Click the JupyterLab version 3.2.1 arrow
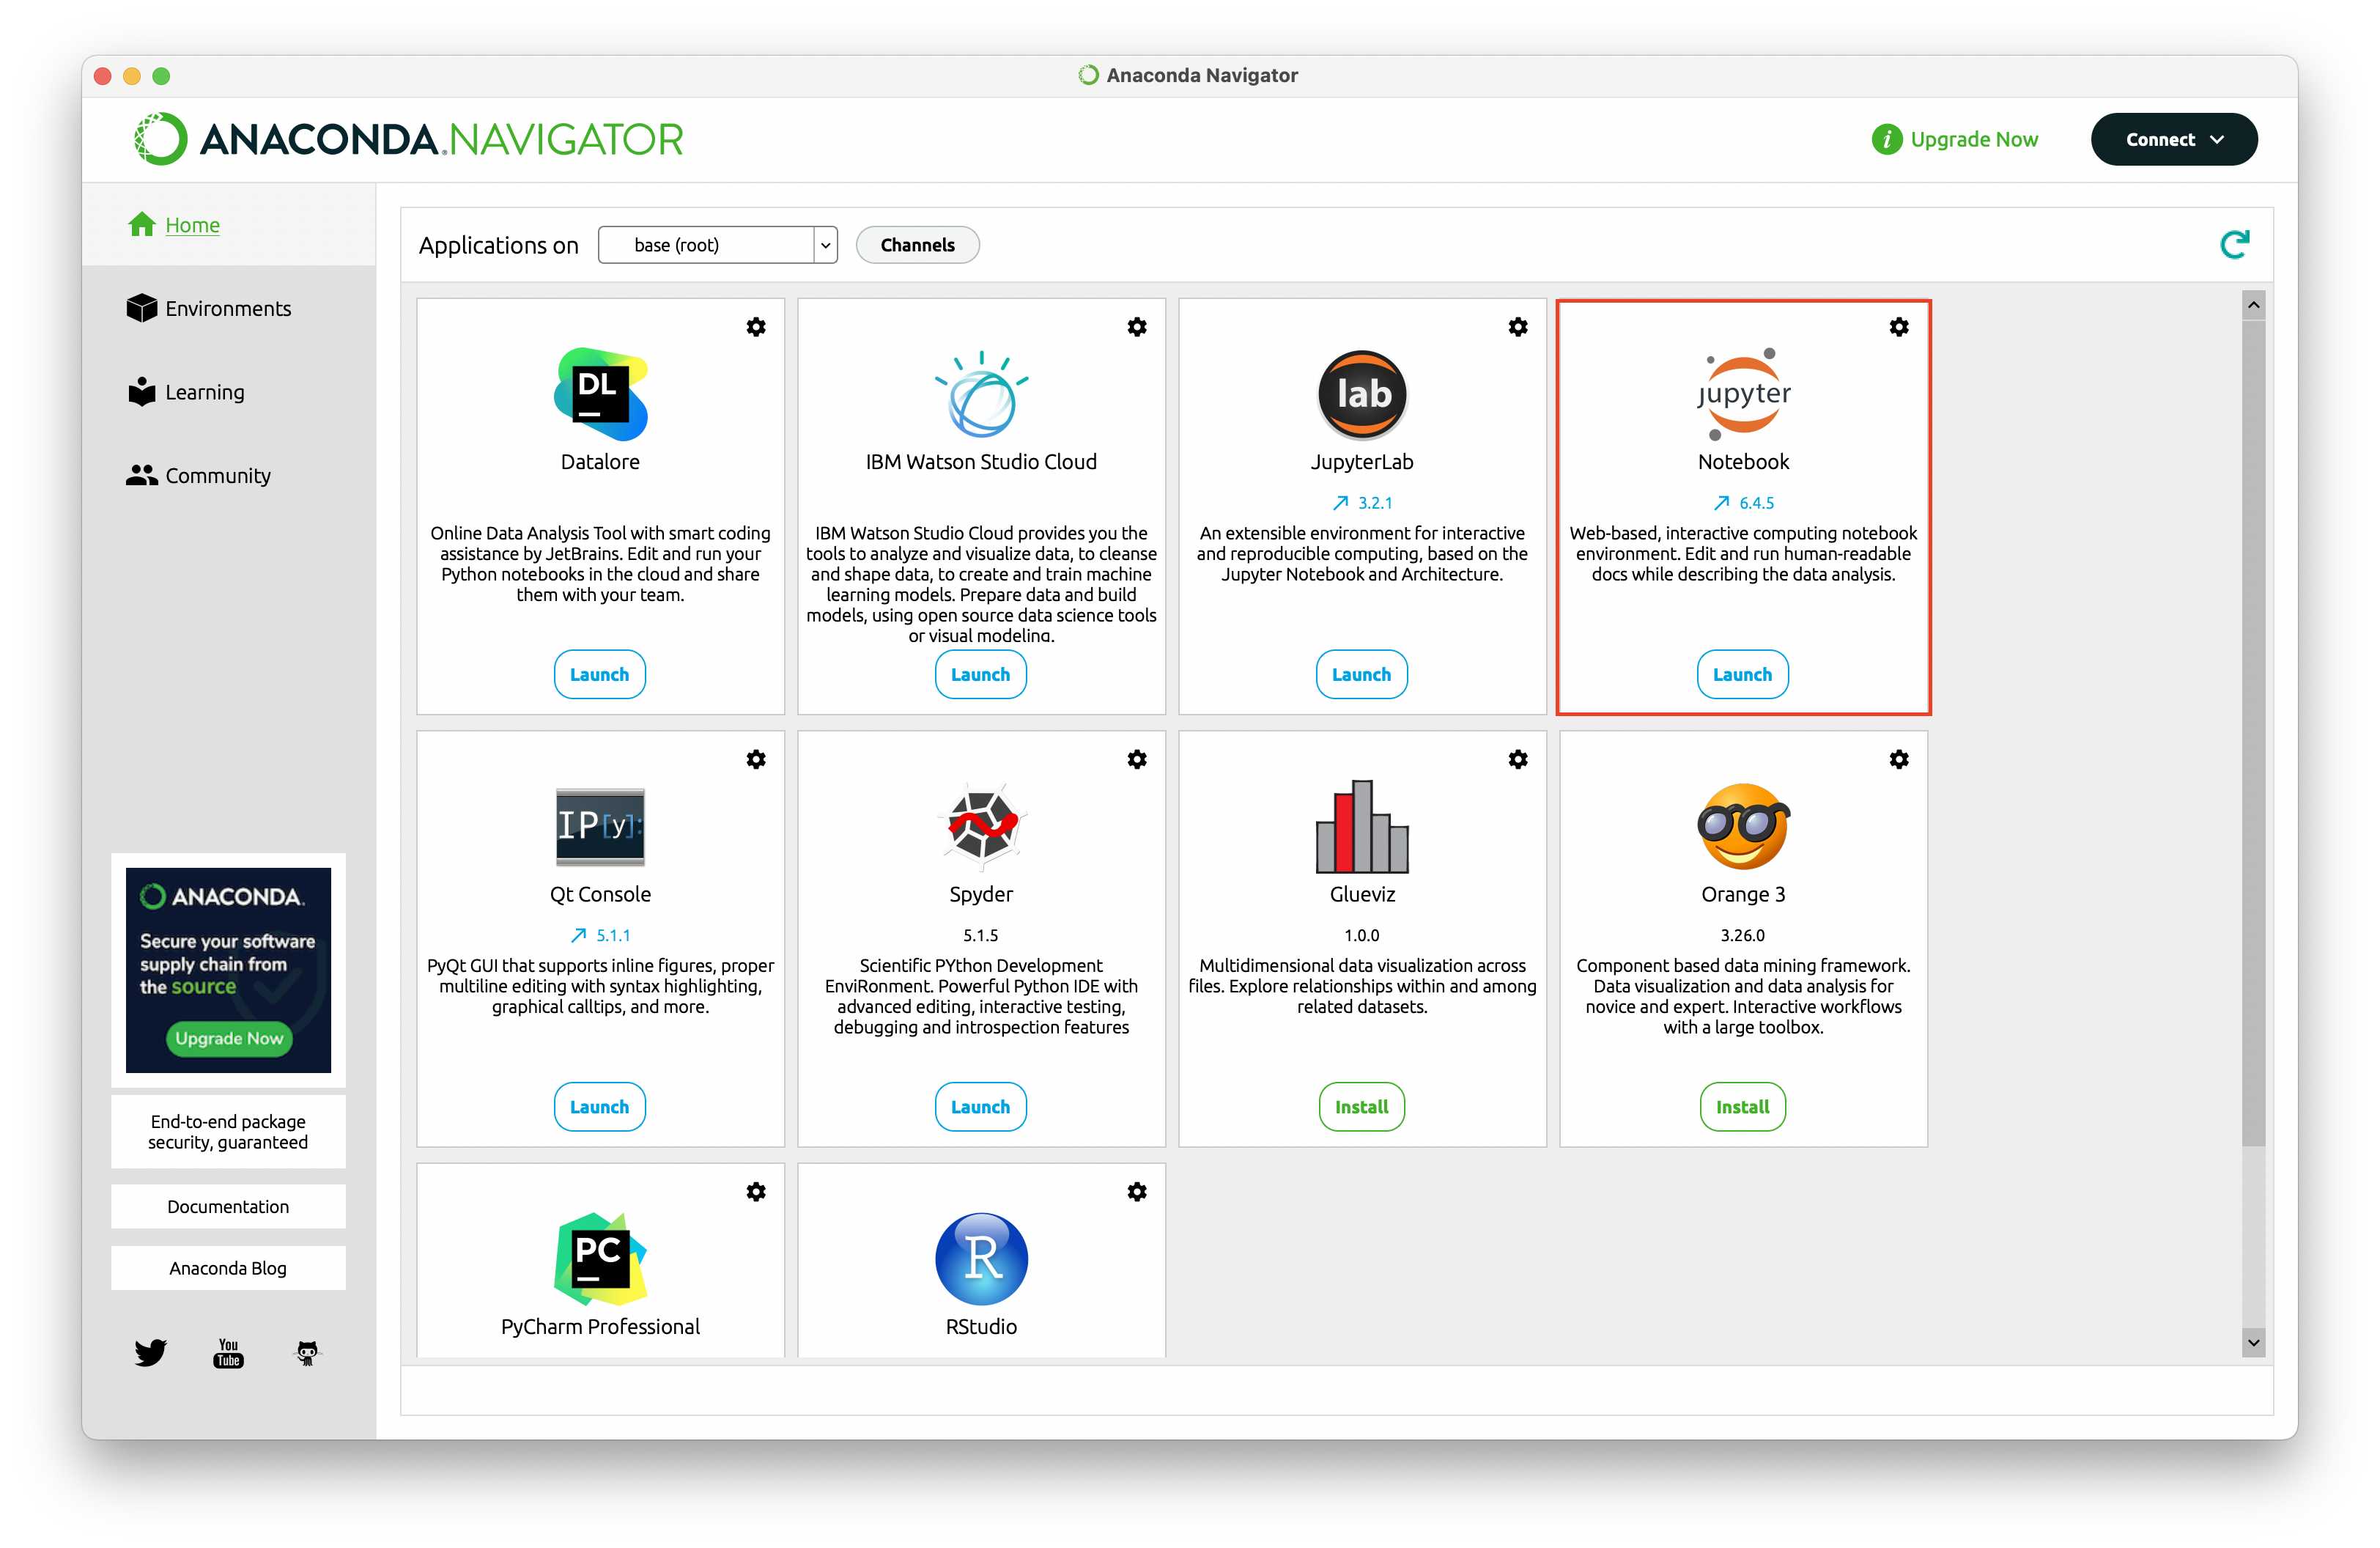The image size is (2380, 1548). coord(1341,503)
